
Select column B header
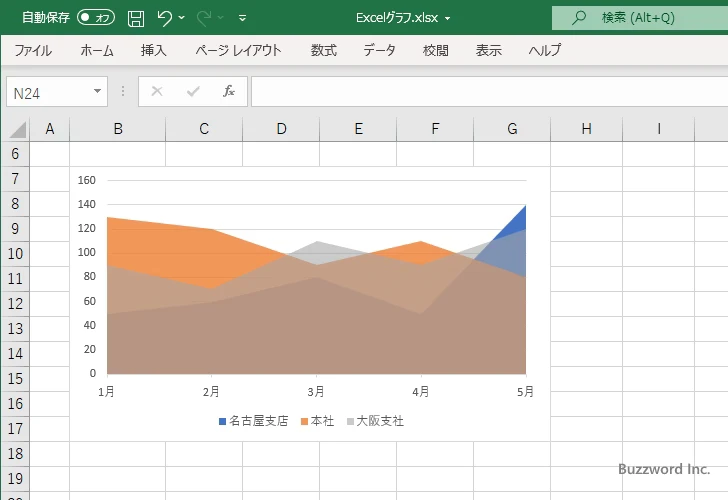pos(118,129)
